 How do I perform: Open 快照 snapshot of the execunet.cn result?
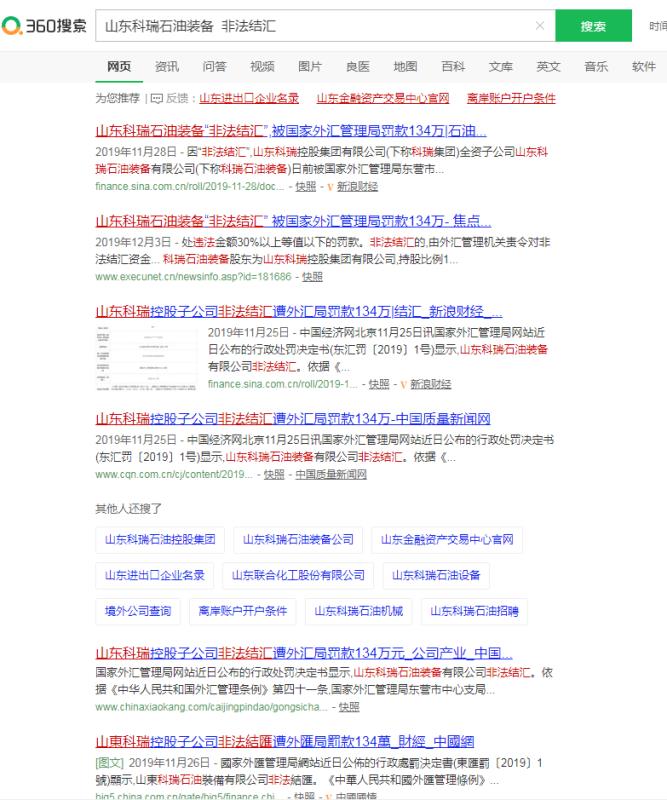(x=313, y=277)
